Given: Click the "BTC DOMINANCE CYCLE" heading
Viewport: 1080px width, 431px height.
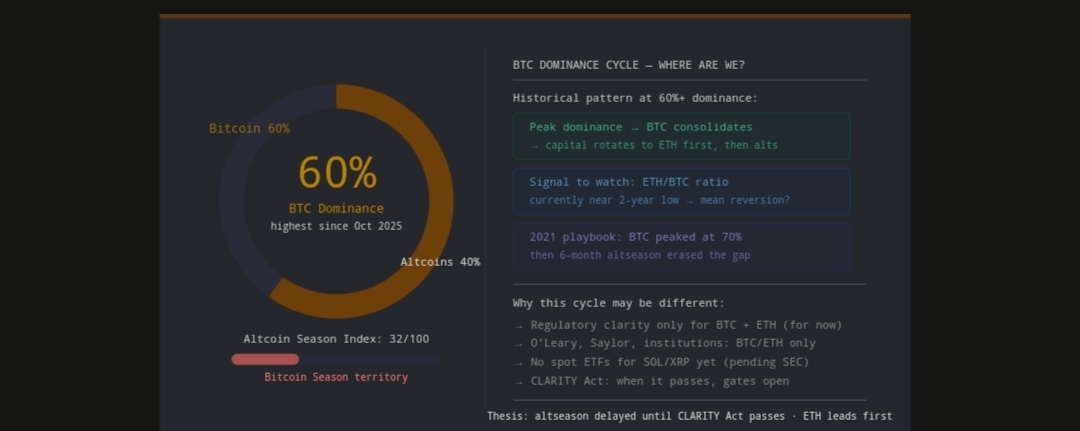Looking at the screenshot, I should point(628,65).
